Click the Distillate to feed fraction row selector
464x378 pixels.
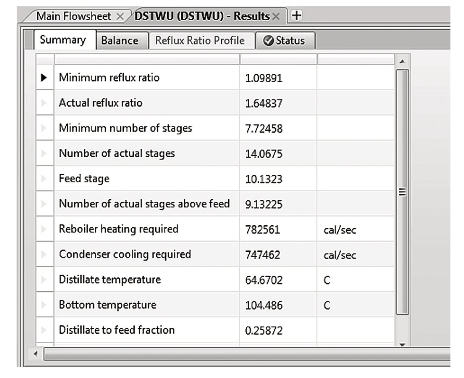point(44,330)
